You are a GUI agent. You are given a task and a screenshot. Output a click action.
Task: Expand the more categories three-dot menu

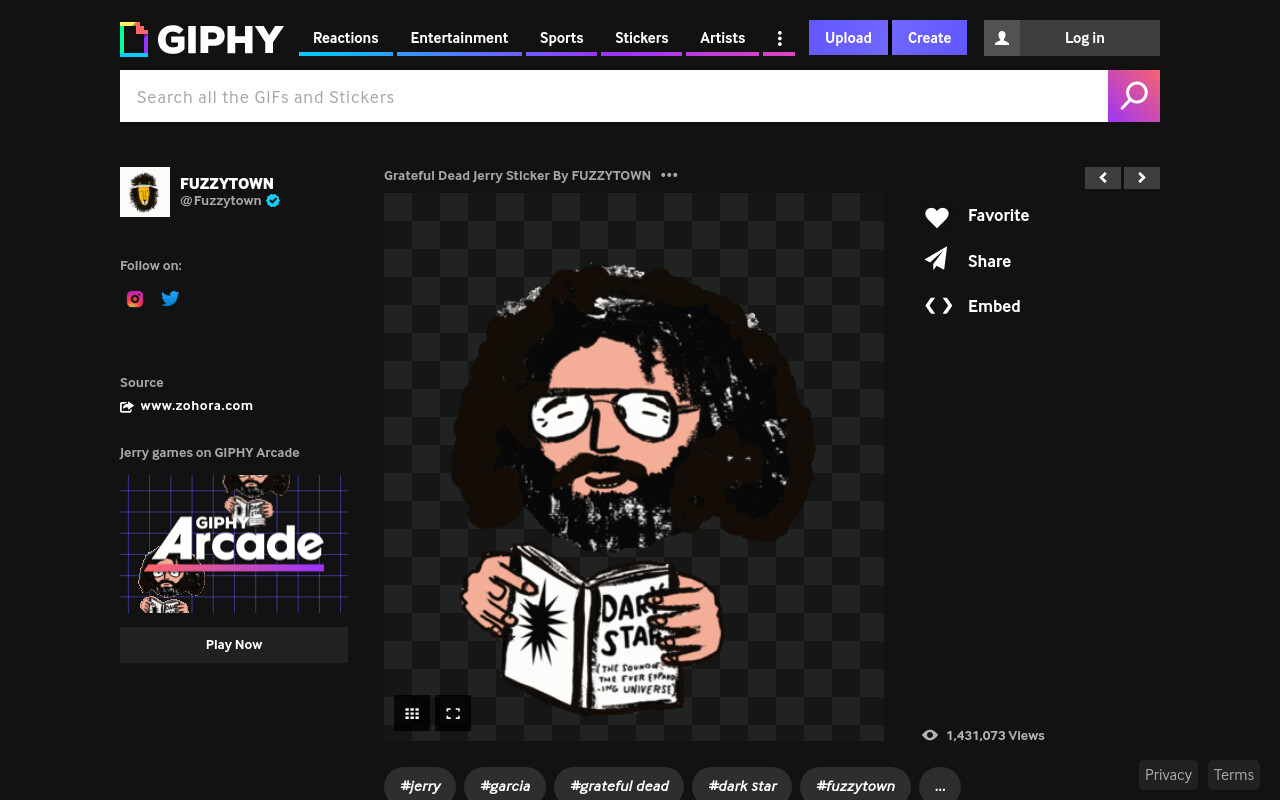pyautogui.click(x=779, y=38)
